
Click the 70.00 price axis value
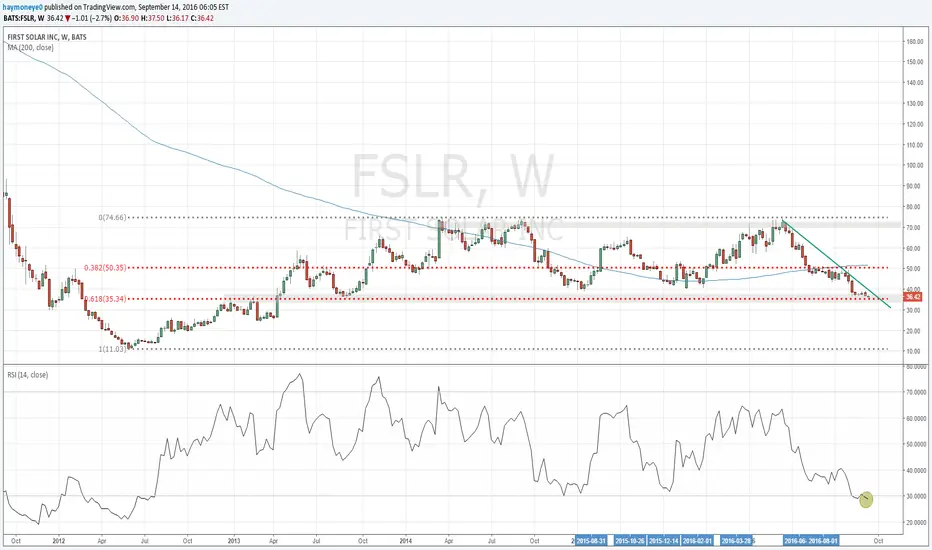pos(915,228)
